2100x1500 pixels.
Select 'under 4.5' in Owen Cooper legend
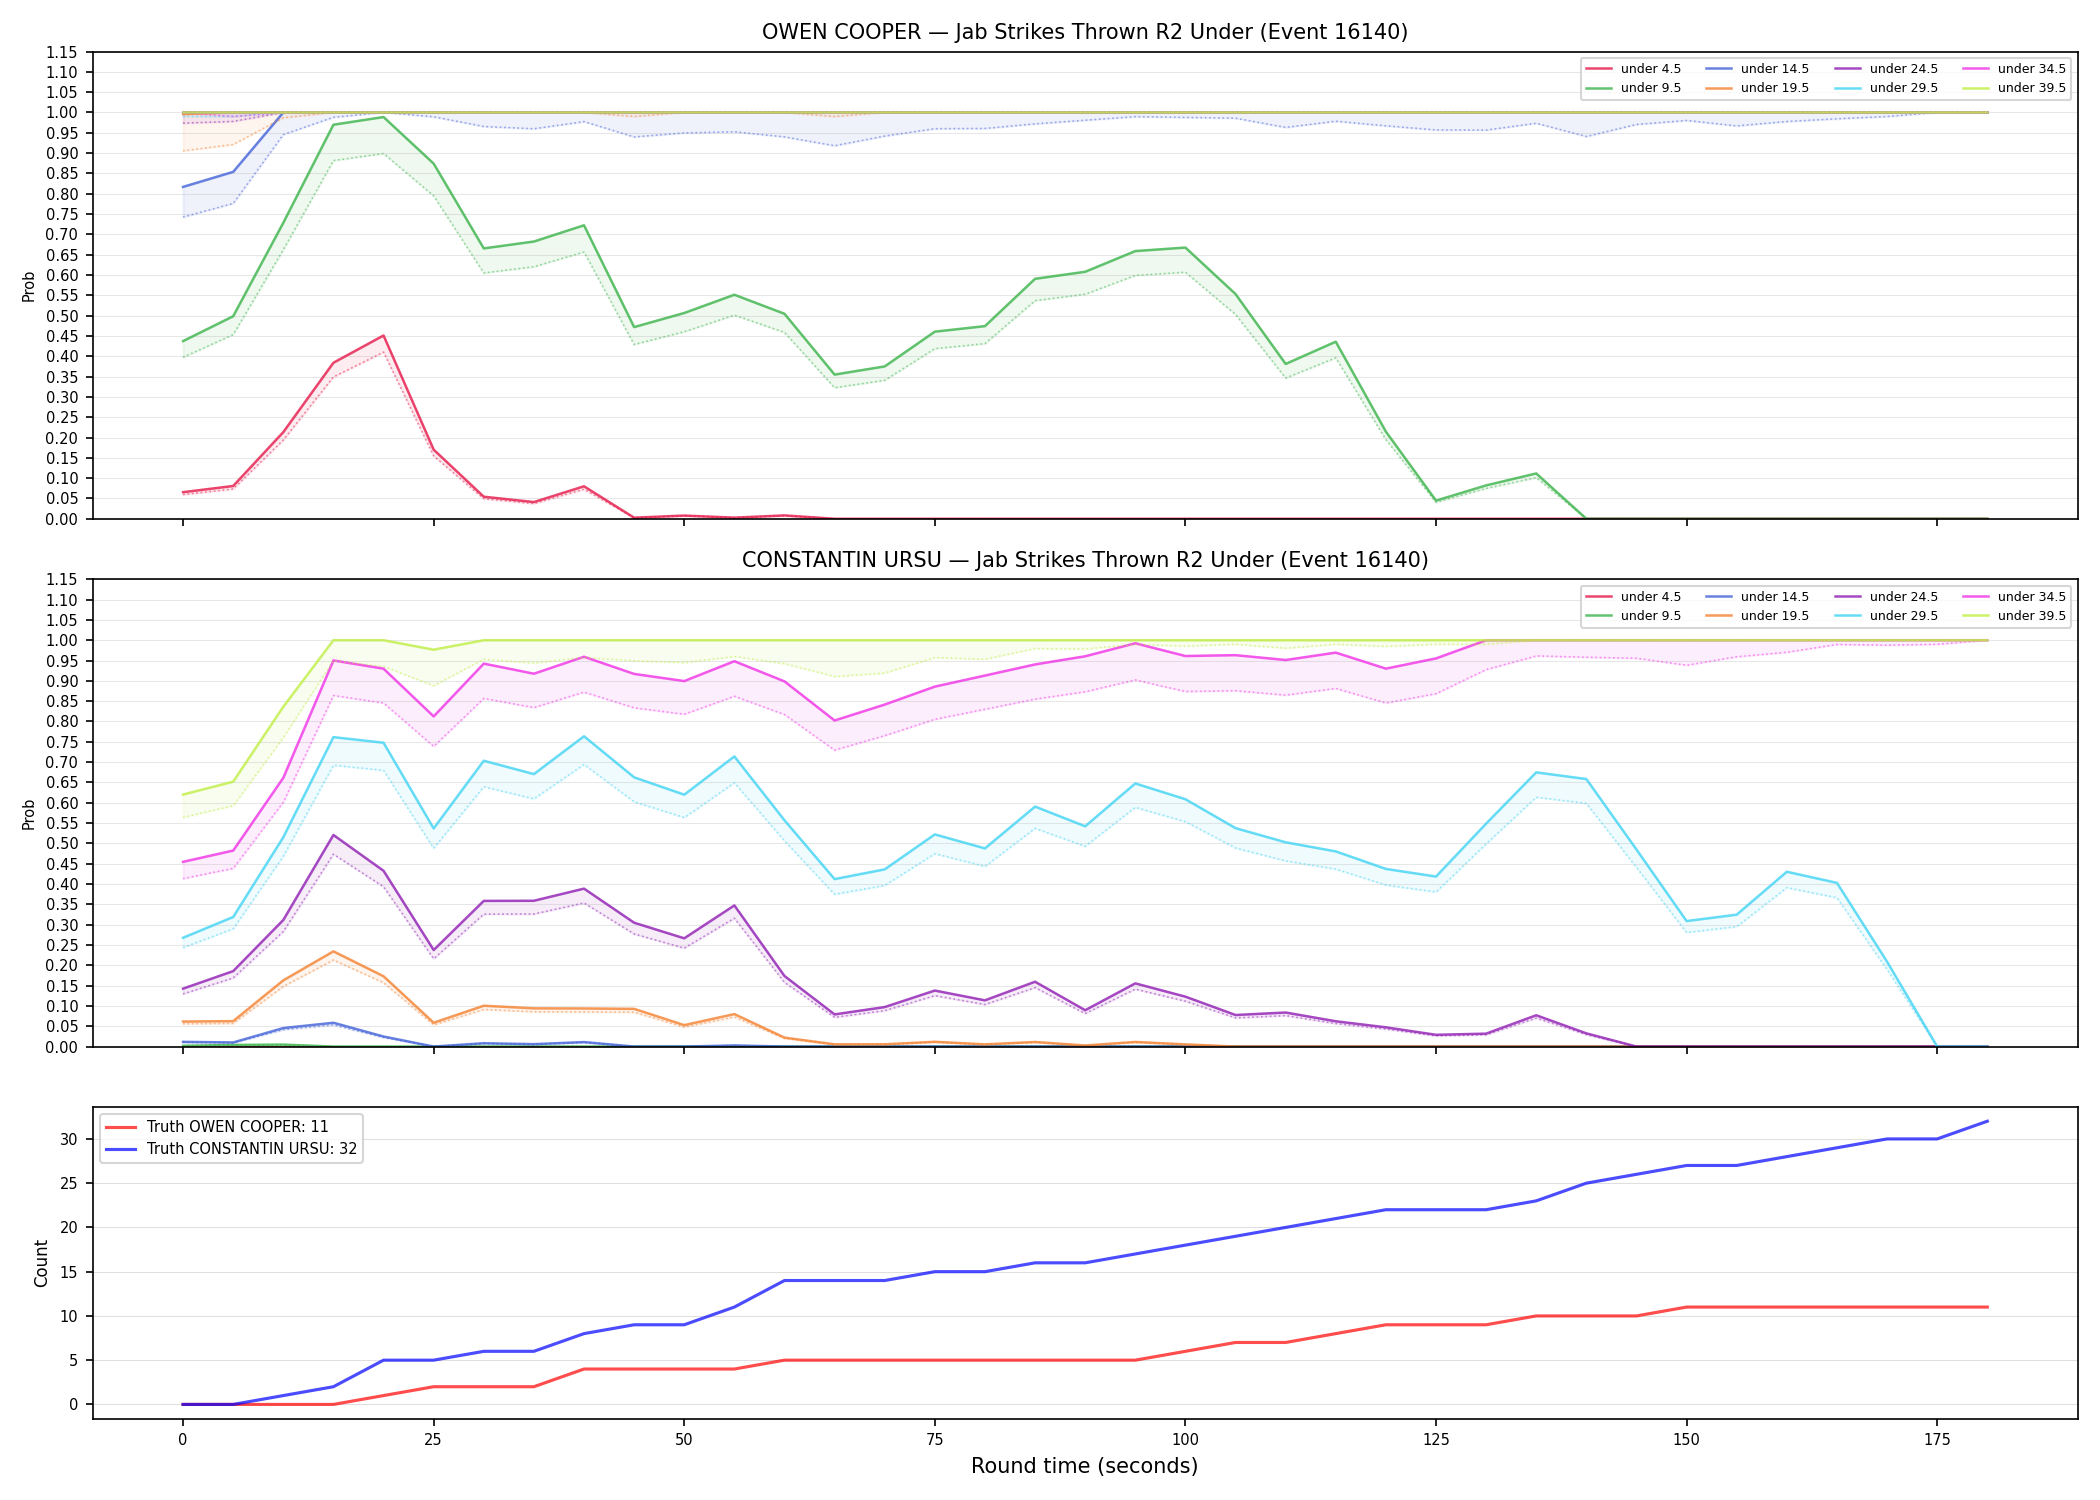[1633, 69]
